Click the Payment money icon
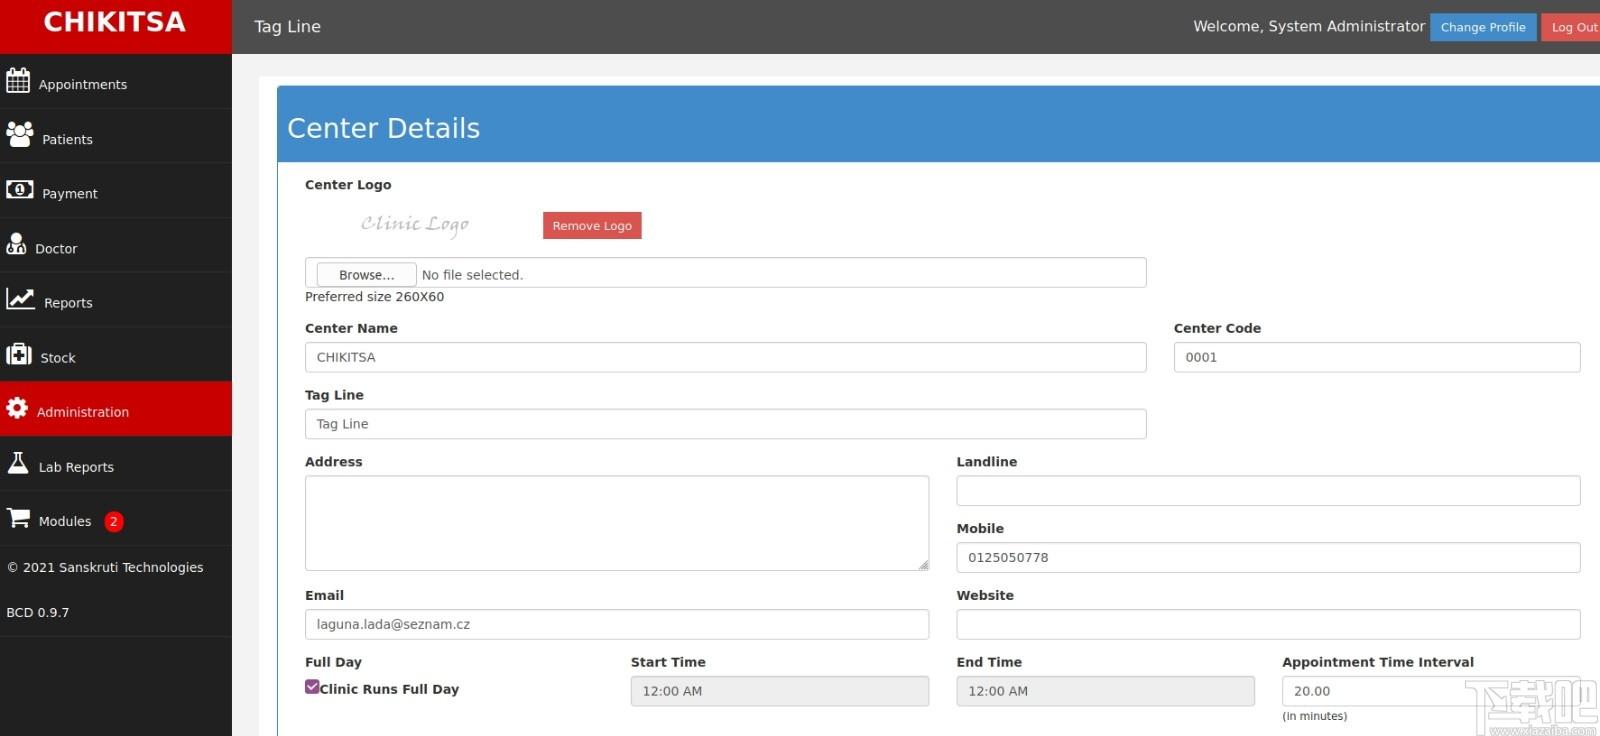1600x736 pixels. [x=19, y=189]
